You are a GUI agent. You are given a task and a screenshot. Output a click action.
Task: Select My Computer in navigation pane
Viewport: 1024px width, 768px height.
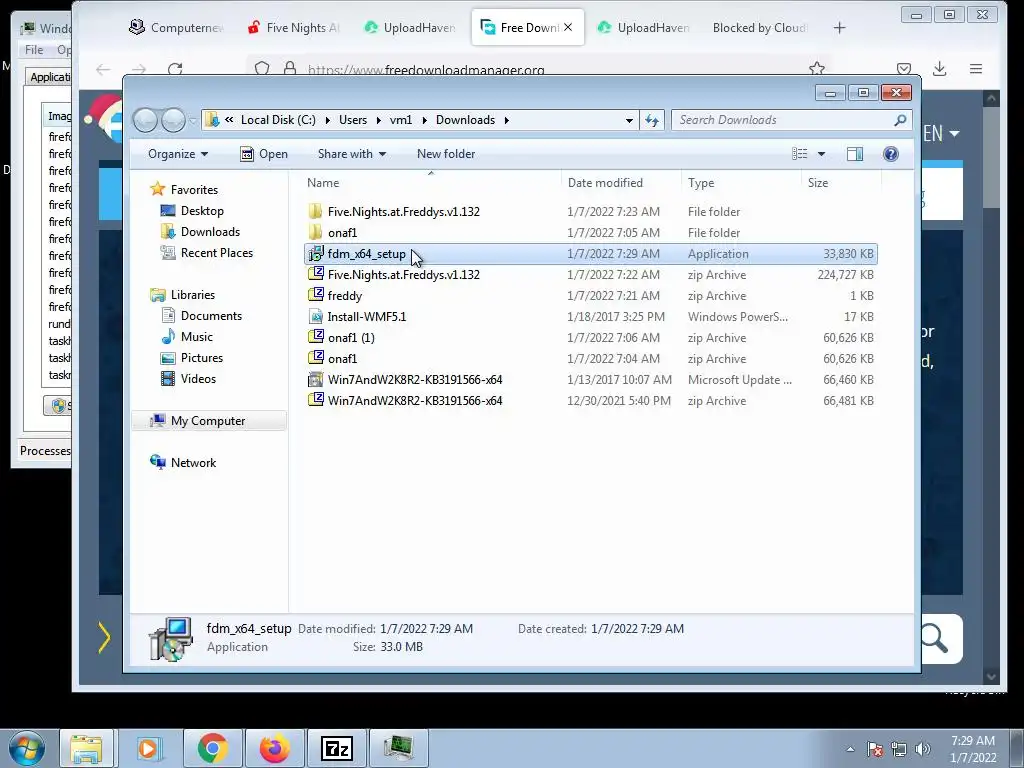(208, 421)
